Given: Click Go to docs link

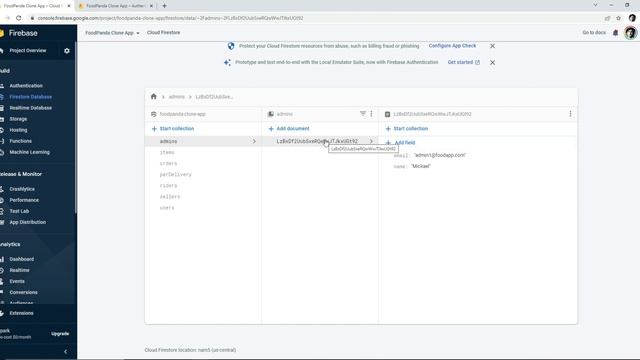Looking at the screenshot, I should click(594, 32).
